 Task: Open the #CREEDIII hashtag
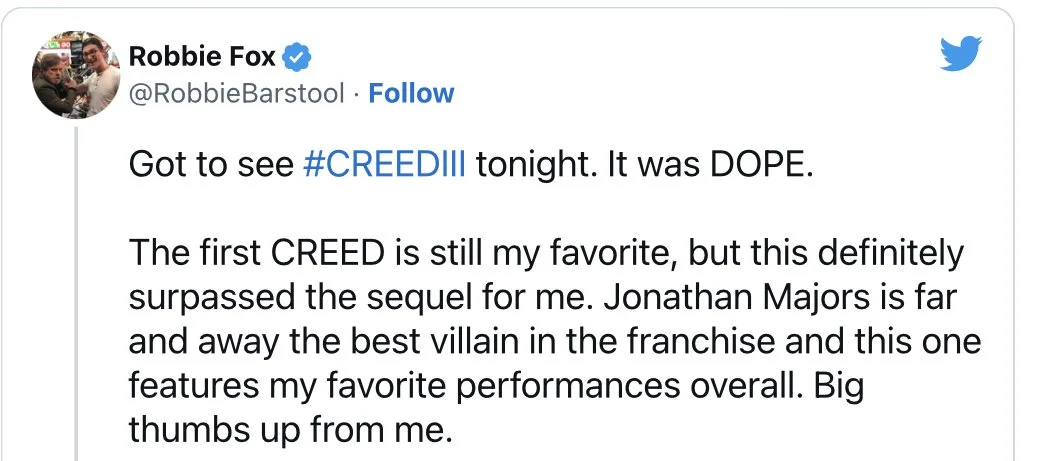point(384,164)
